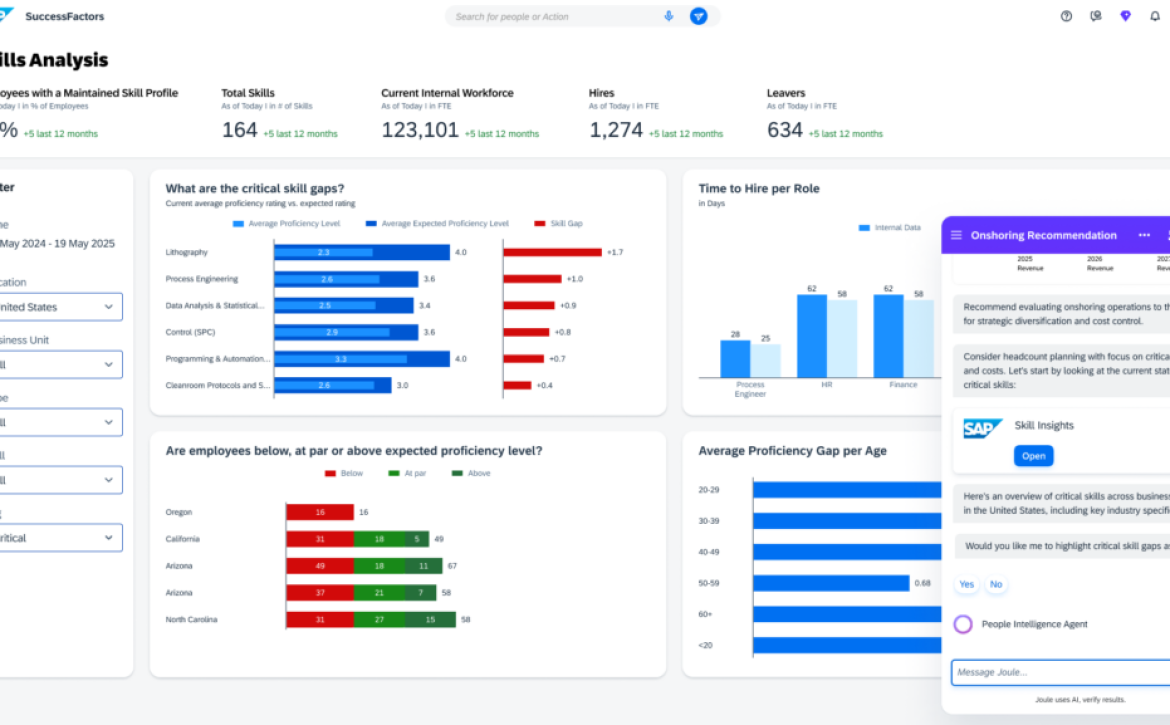Click the feedback icon beside help
This screenshot has height=725, width=1170.
[x=1096, y=16]
